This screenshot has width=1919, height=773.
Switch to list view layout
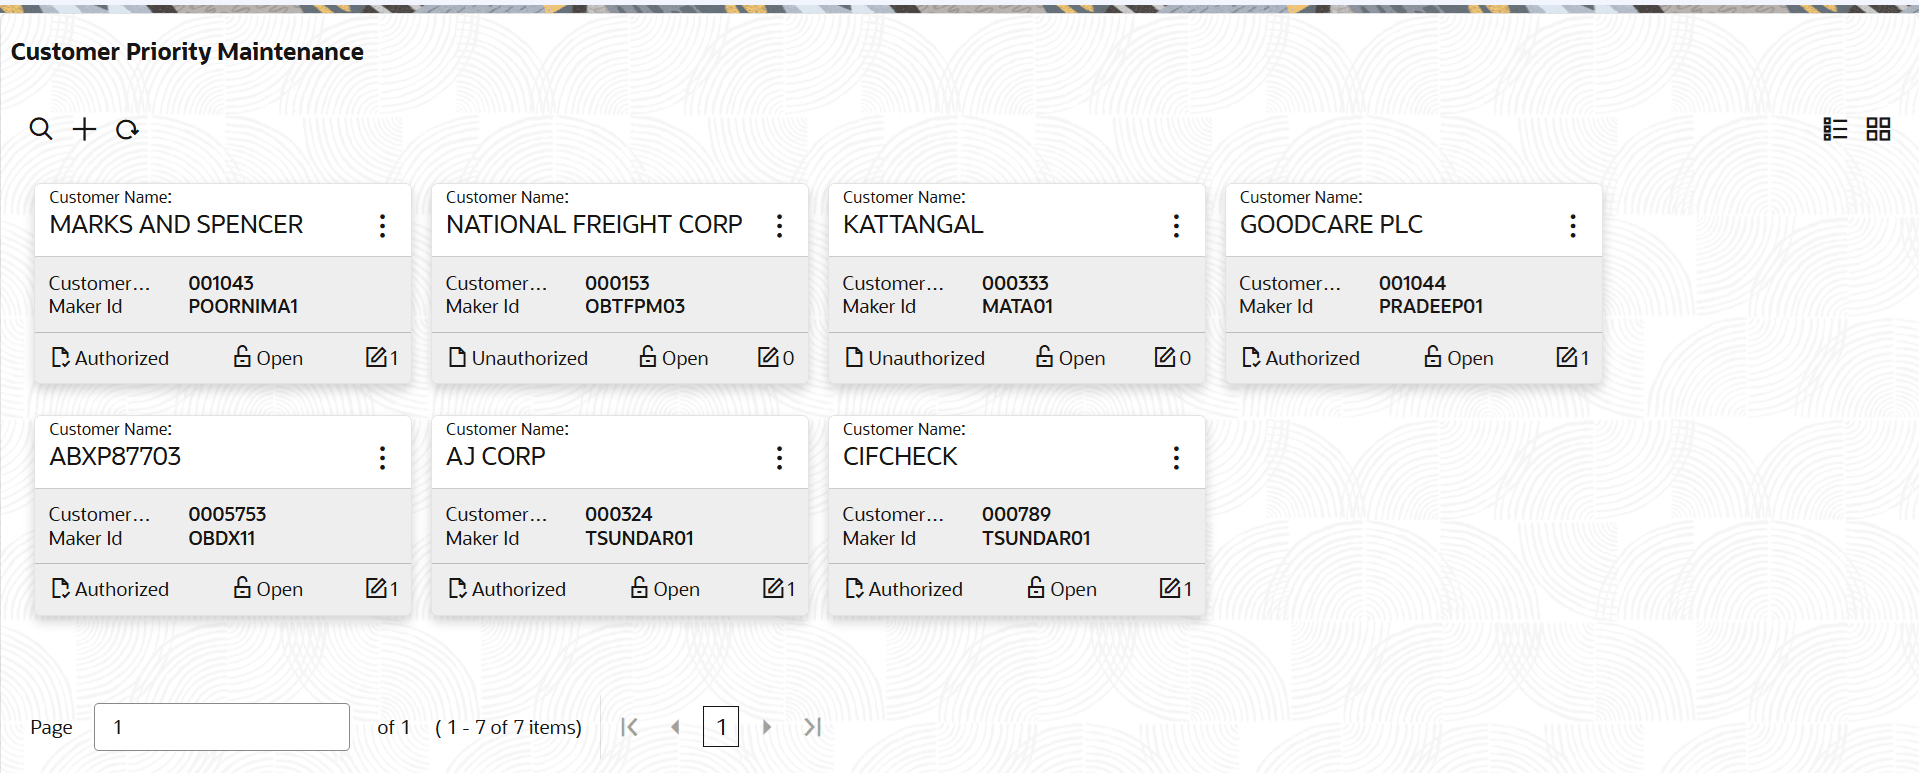pos(1835,129)
